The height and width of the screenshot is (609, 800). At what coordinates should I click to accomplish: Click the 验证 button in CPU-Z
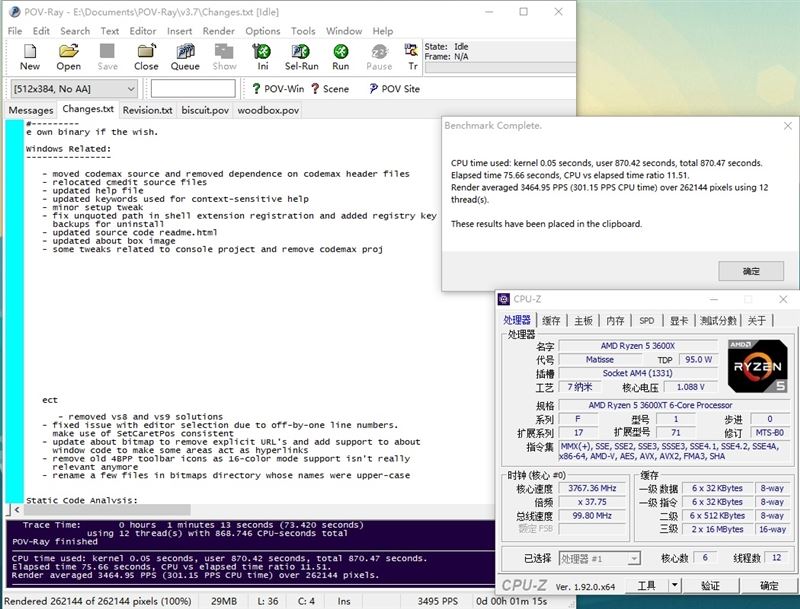tap(710, 586)
